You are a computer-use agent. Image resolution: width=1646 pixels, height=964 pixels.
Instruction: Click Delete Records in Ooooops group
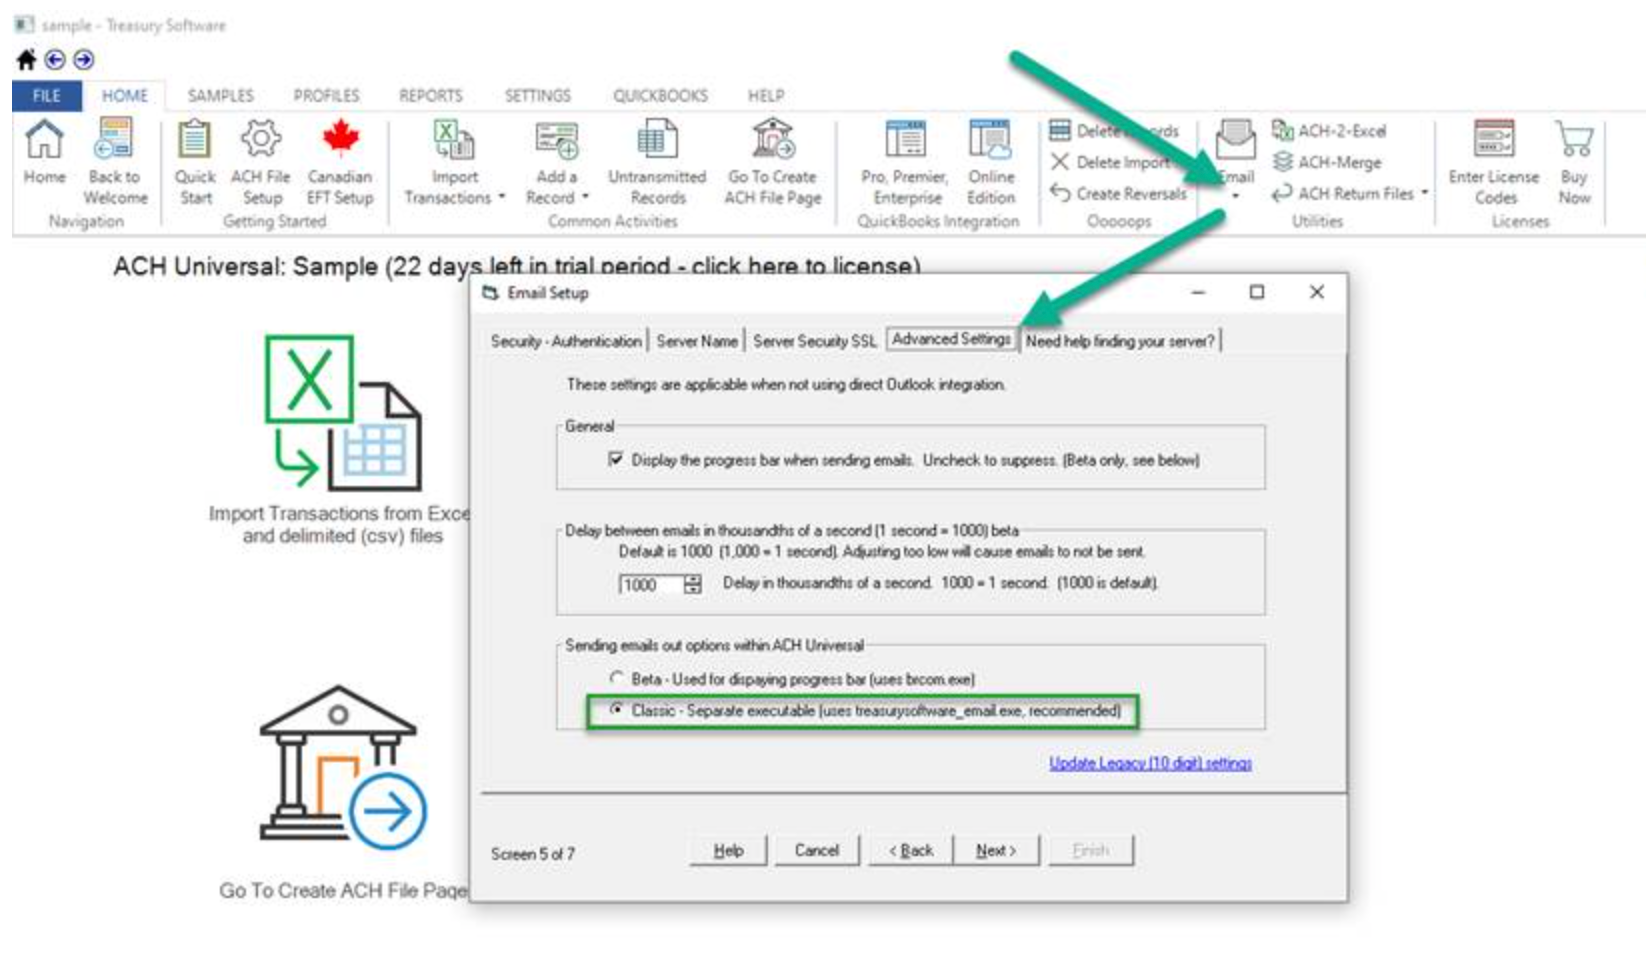[1114, 131]
